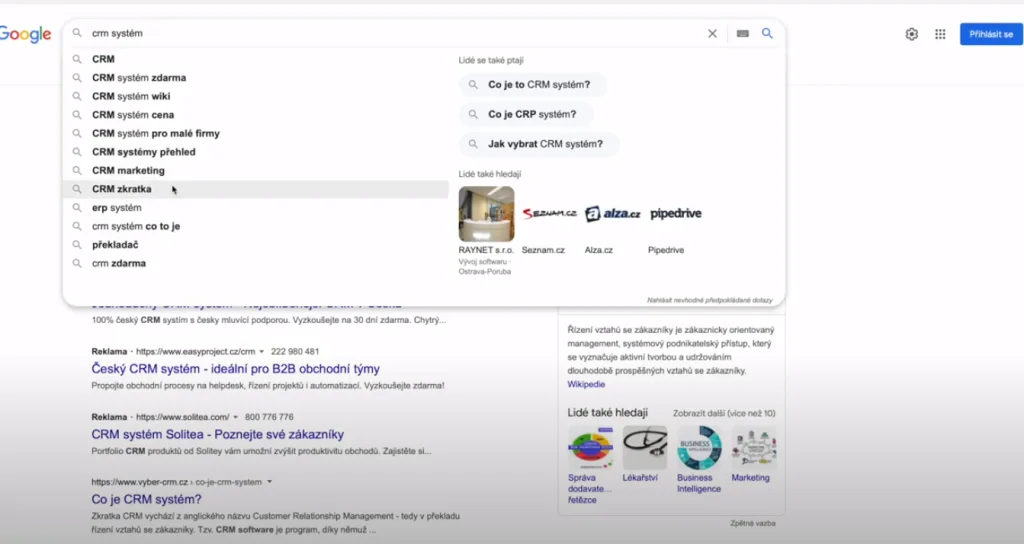Click the 'Seznam.cz' caption text
1024x544 pixels.
coord(543,250)
